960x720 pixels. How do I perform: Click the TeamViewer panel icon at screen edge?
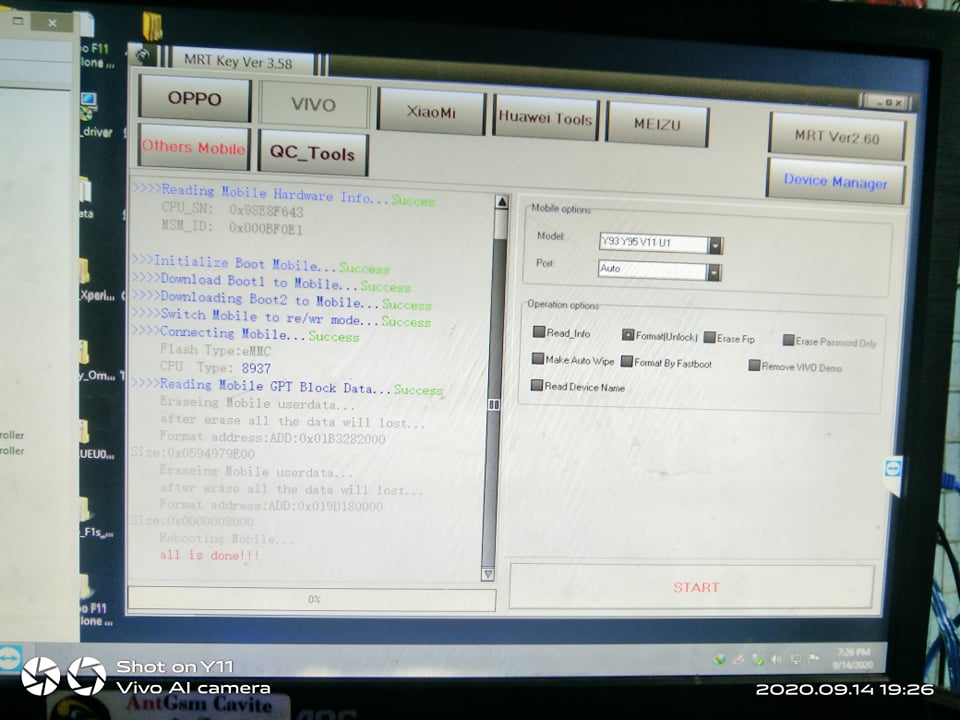pos(893,469)
